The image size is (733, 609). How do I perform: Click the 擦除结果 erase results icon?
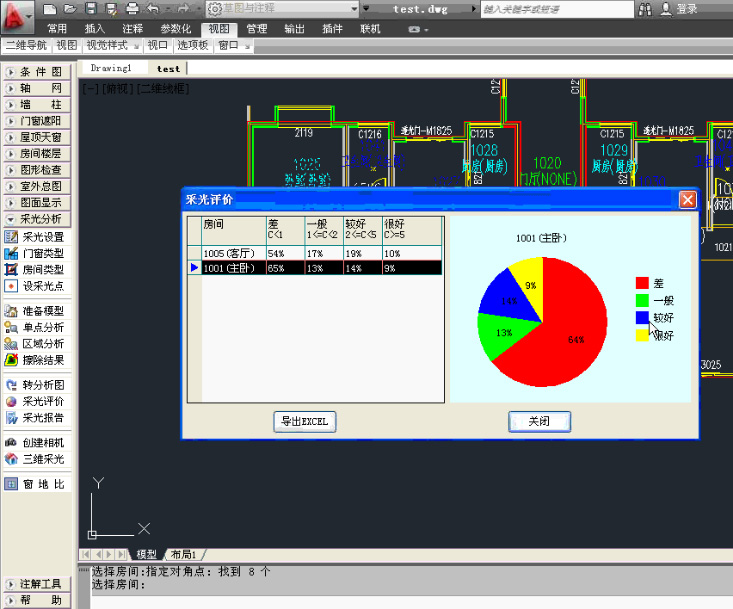(x=12, y=360)
